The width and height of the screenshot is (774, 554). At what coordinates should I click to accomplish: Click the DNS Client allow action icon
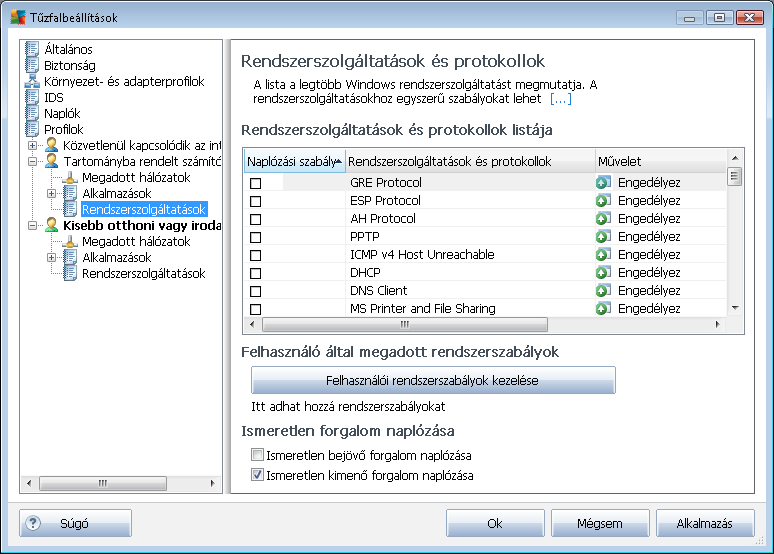coord(603,290)
